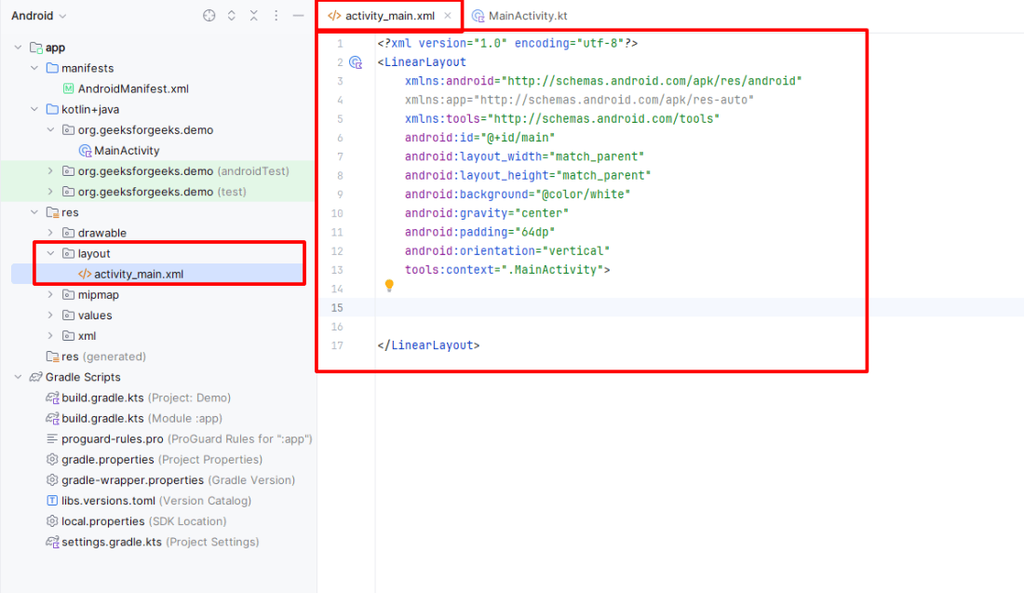Screen dimensions: 1024x593
Task: Click the activity_main.xml file icon in tree
Action: [x=84, y=274]
